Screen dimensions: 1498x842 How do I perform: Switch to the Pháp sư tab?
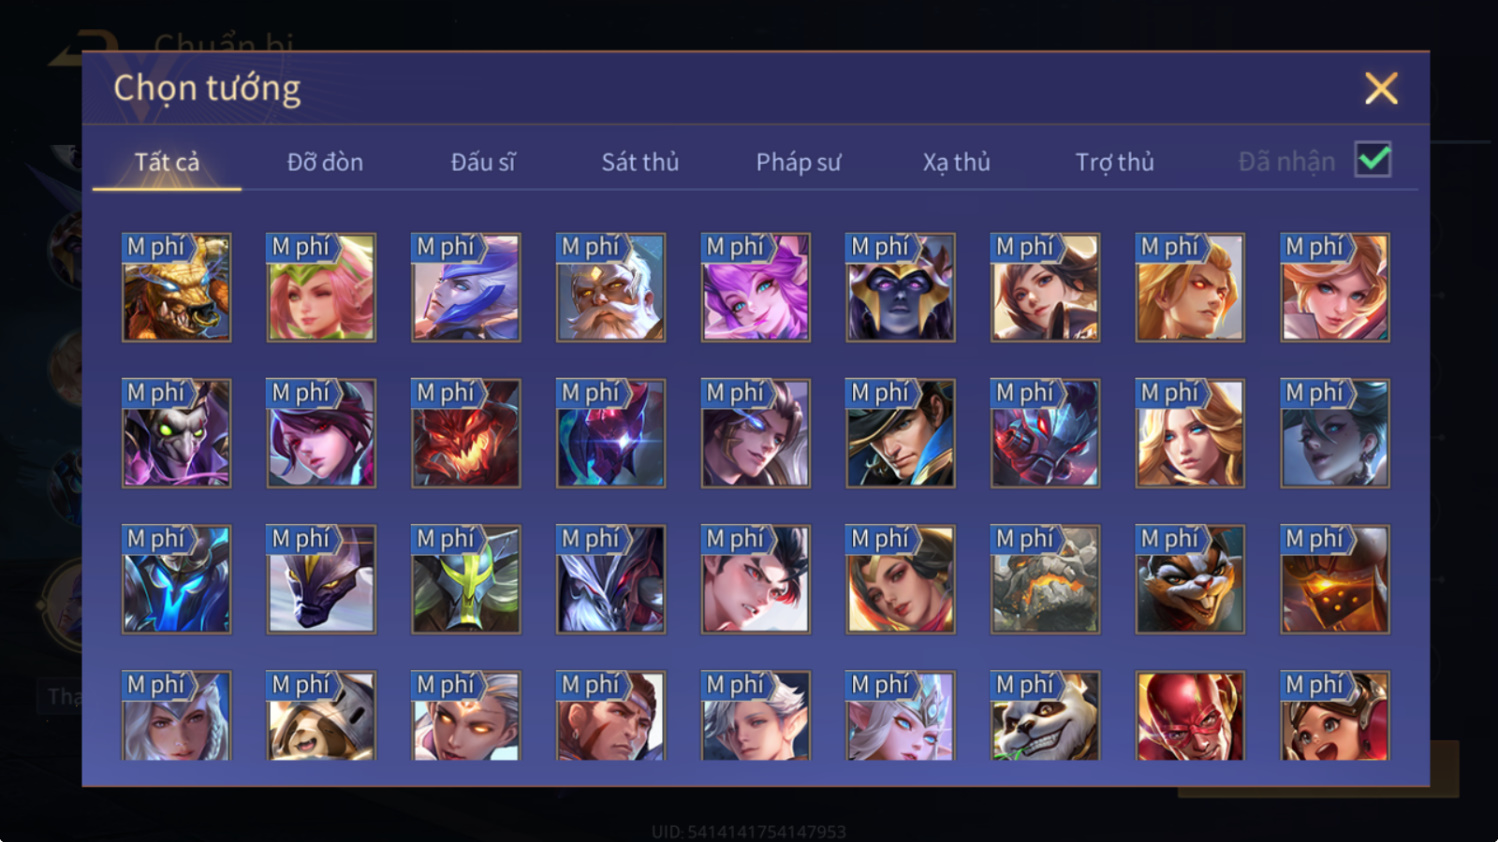click(798, 162)
